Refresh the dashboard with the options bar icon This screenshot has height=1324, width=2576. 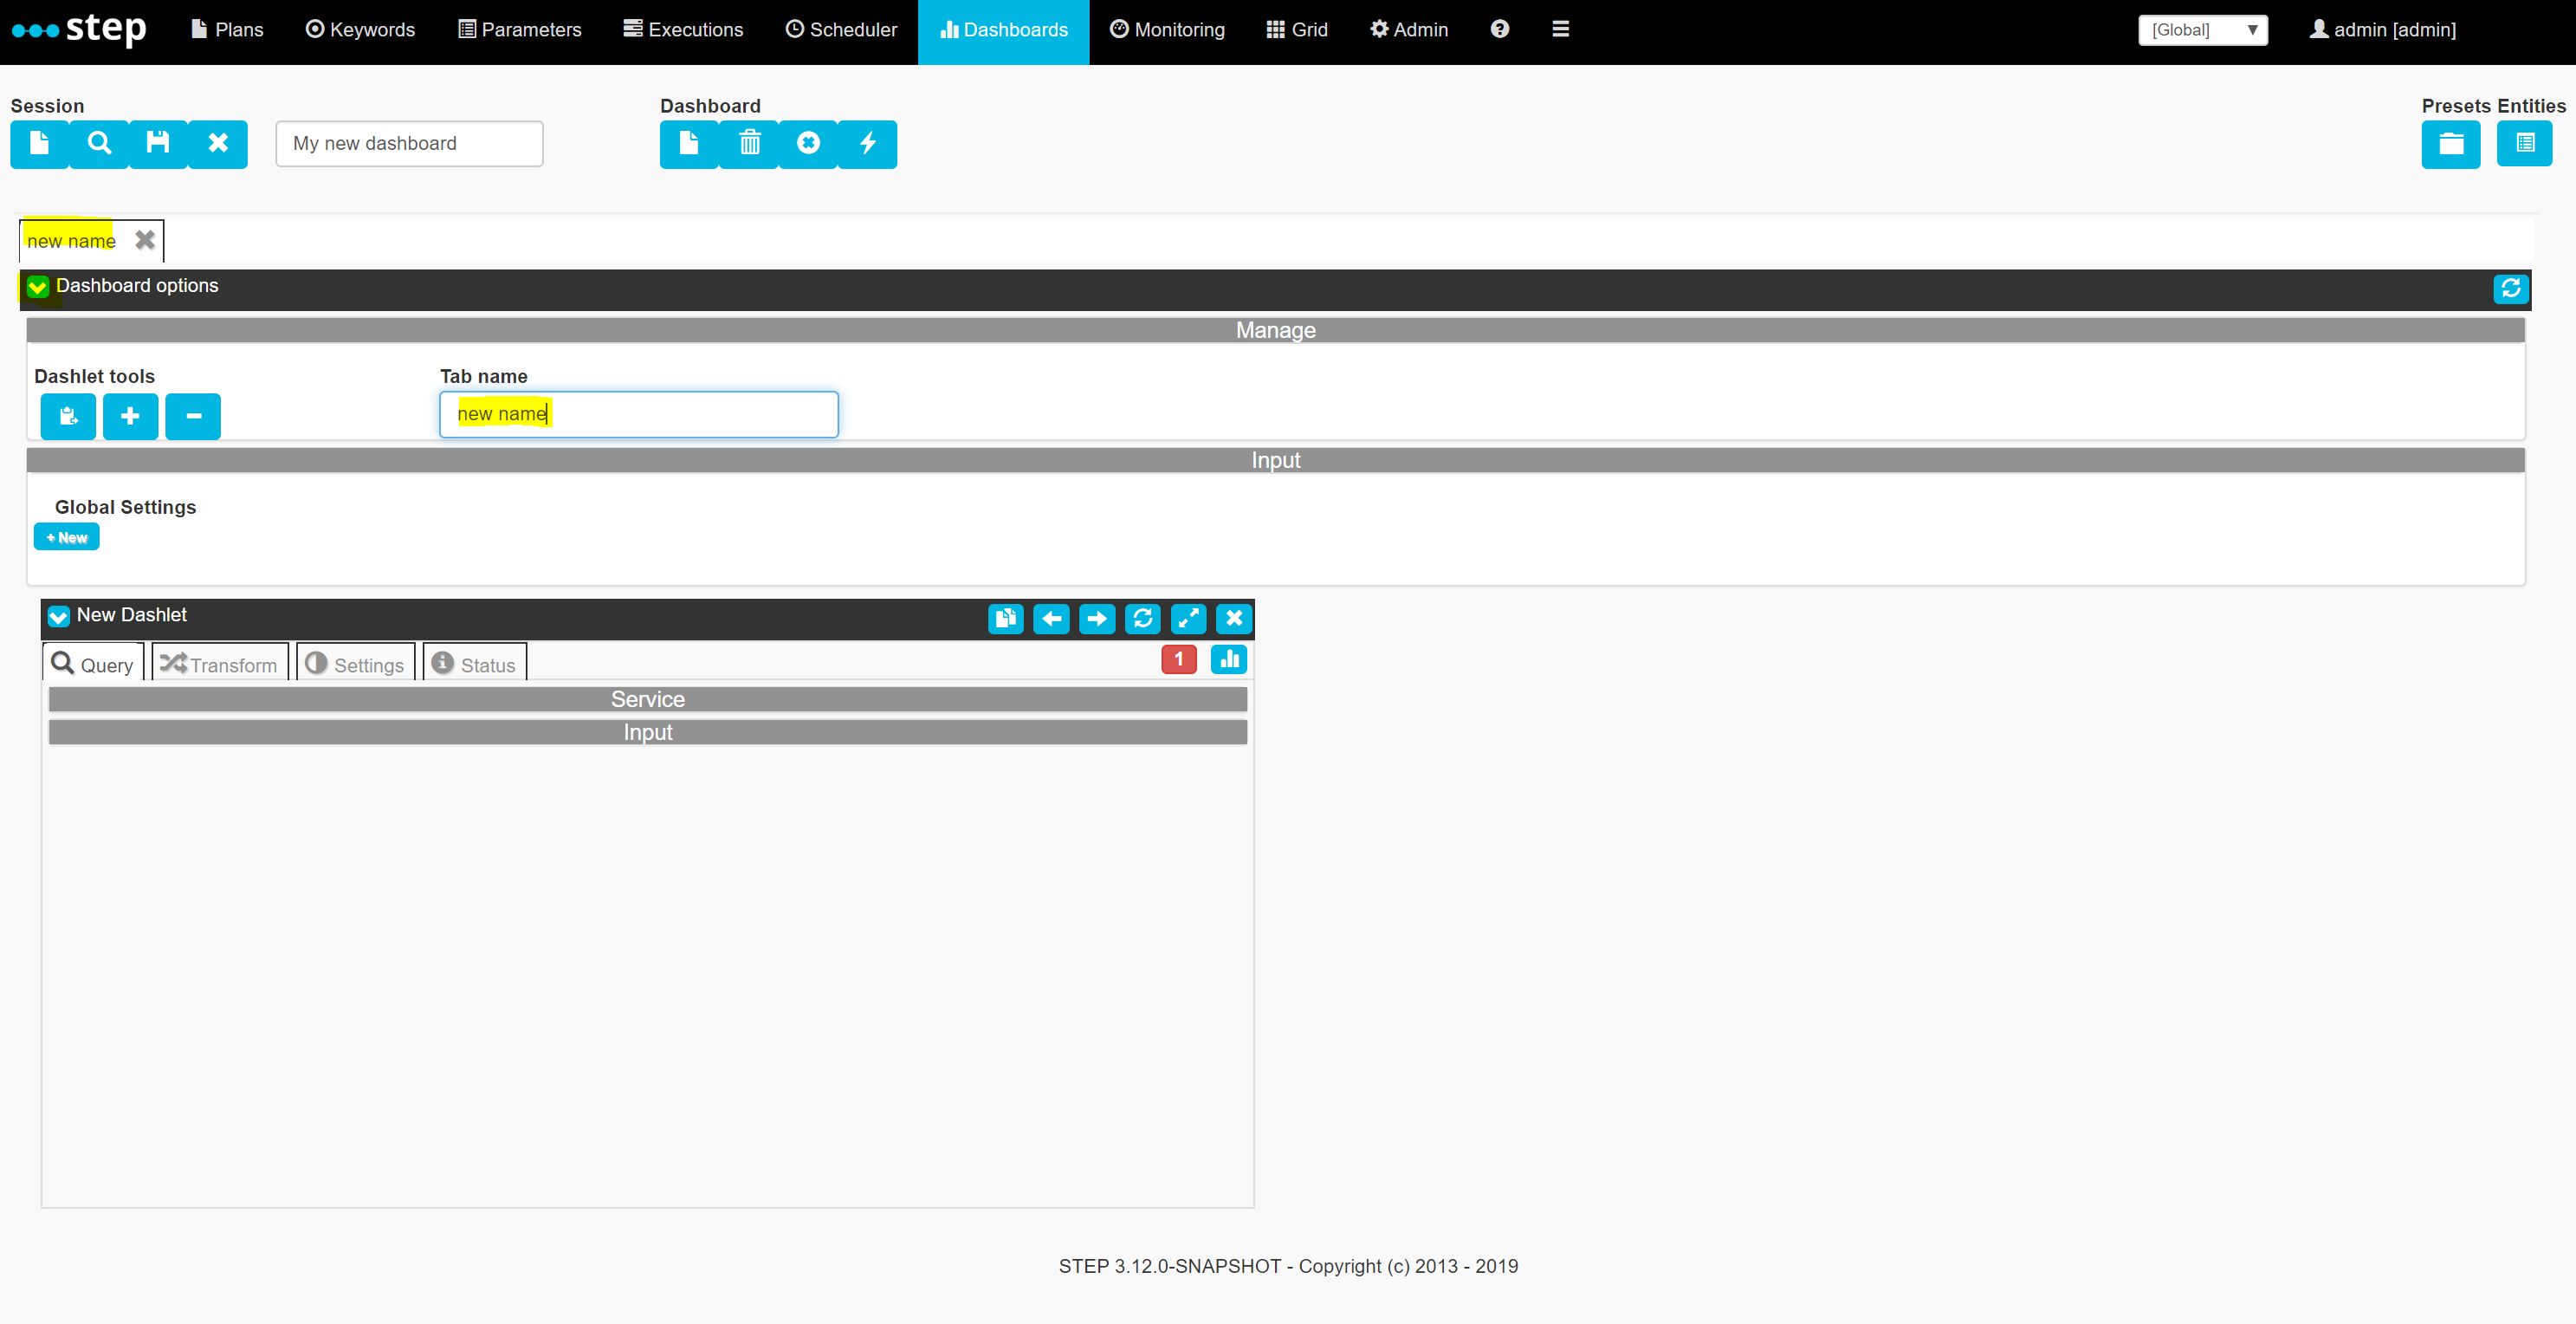pyautogui.click(x=2511, y=289)
